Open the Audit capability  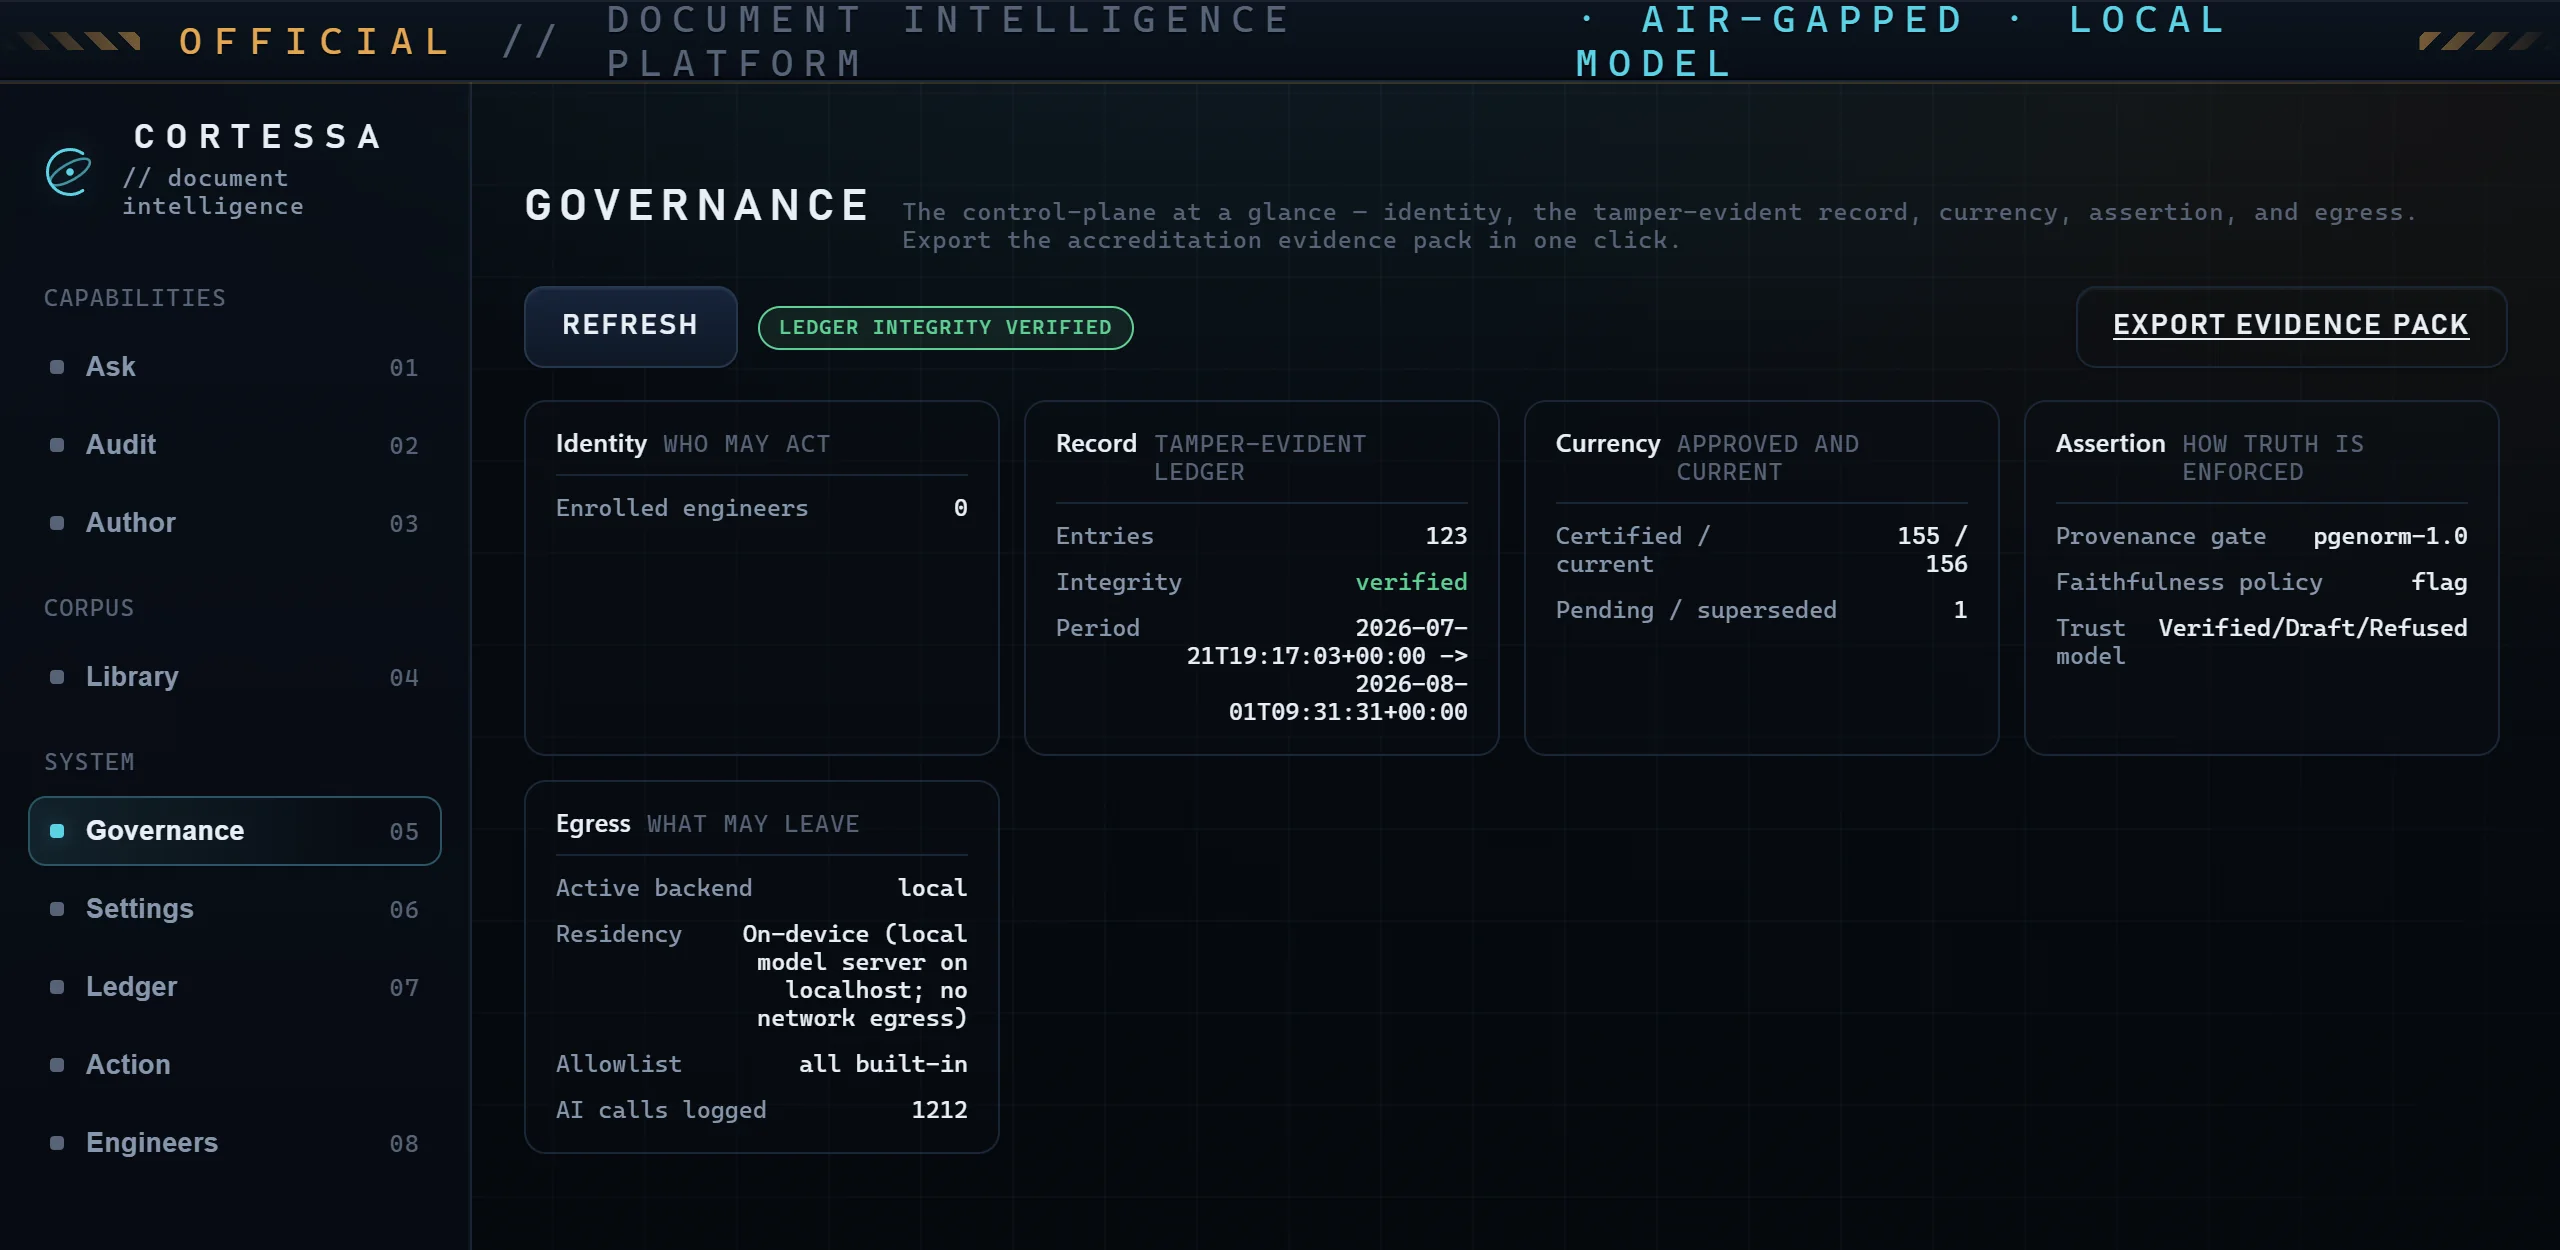point(235,445)
